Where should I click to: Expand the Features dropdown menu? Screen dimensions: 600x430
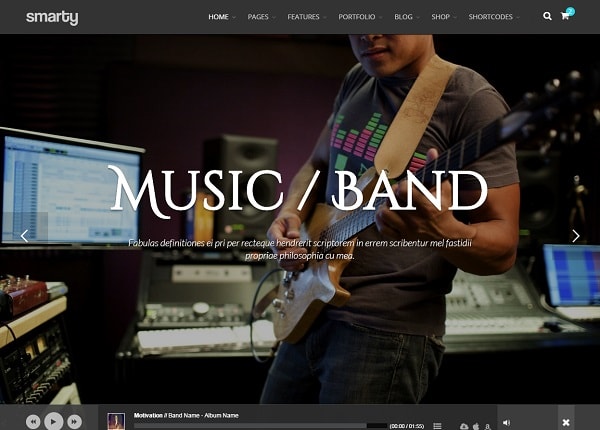click(x=304, y=17)
